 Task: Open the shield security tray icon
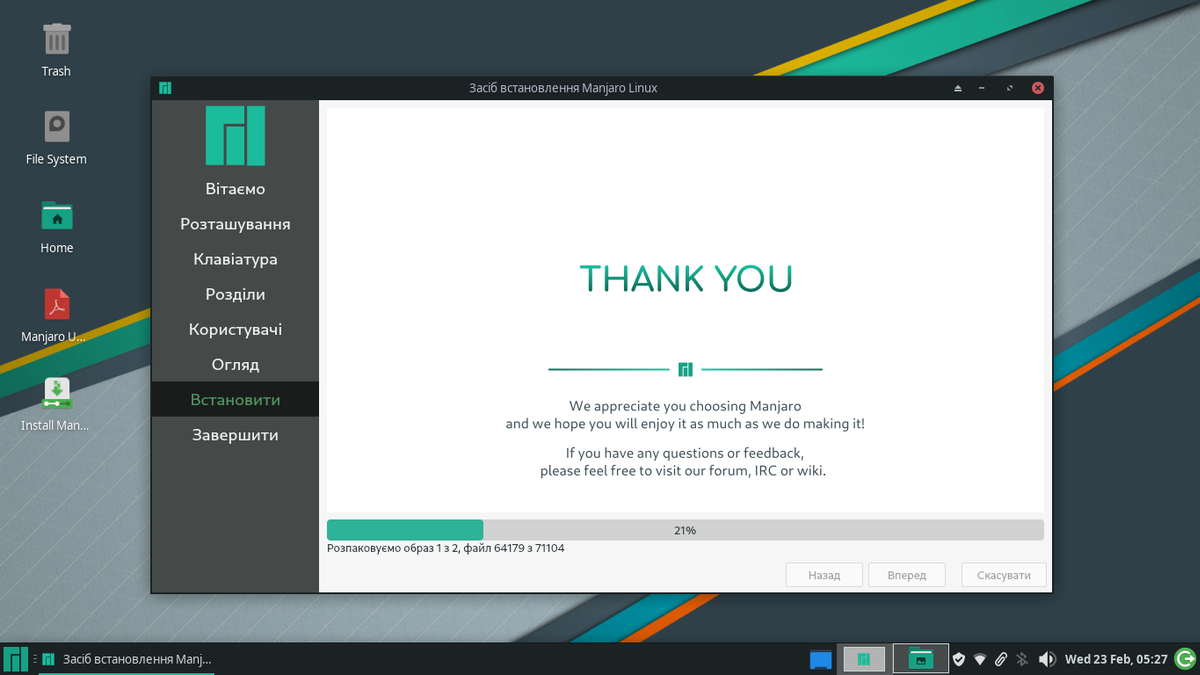tap(958, 659)
